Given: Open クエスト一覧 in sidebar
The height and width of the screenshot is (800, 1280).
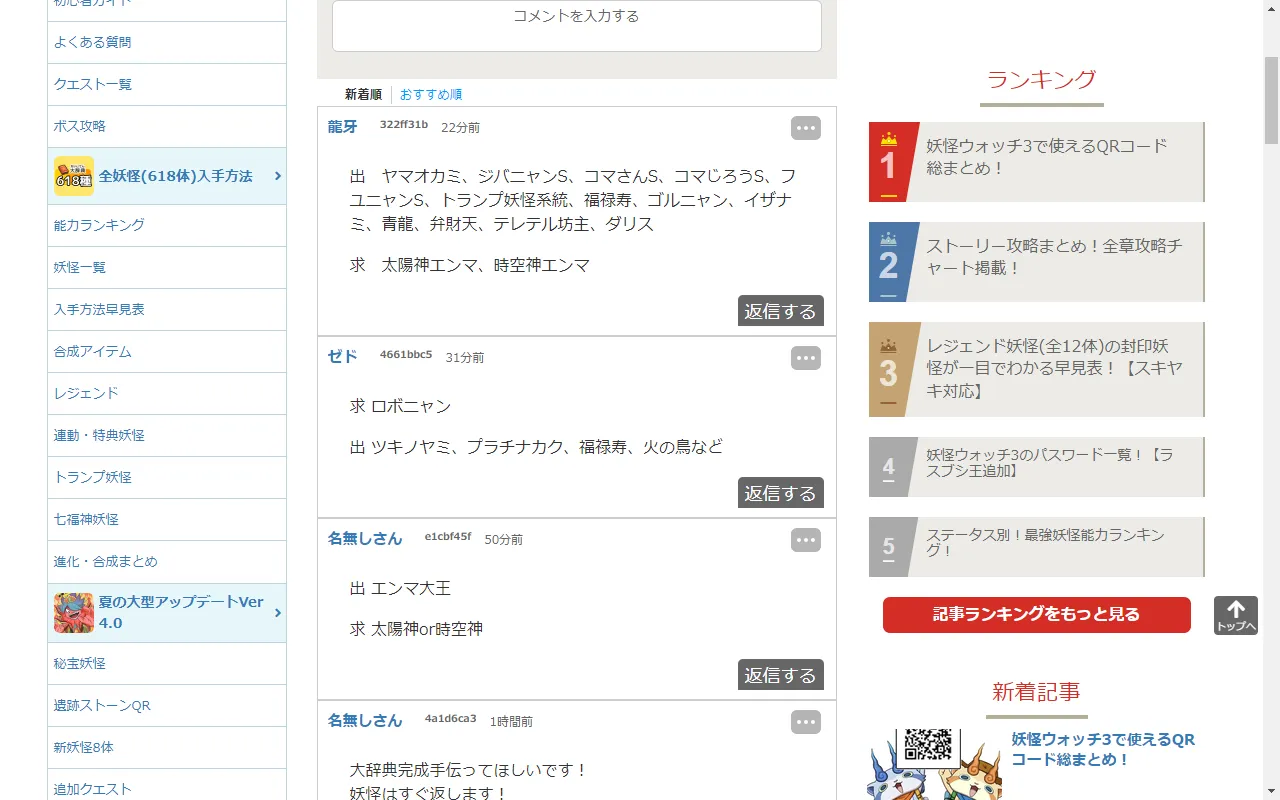Looking at the screenshot, I should (x=167, y=84).
